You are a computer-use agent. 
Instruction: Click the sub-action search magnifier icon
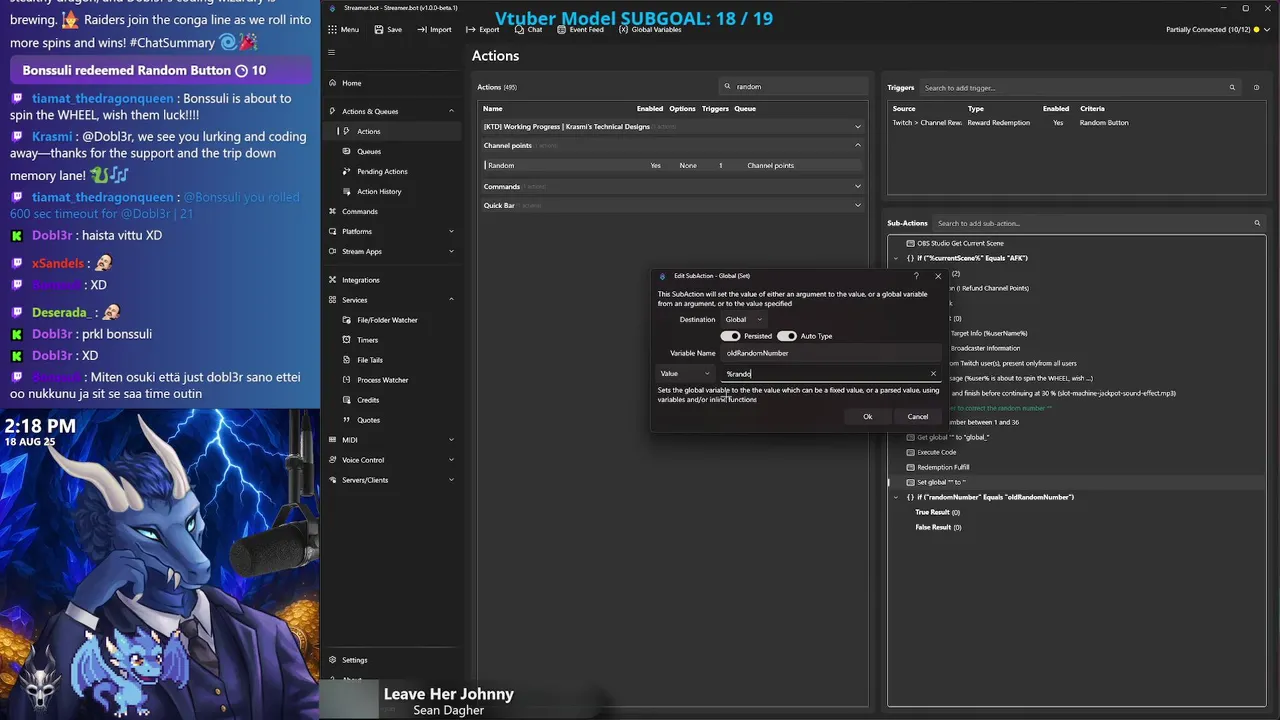coord(1257,223)
